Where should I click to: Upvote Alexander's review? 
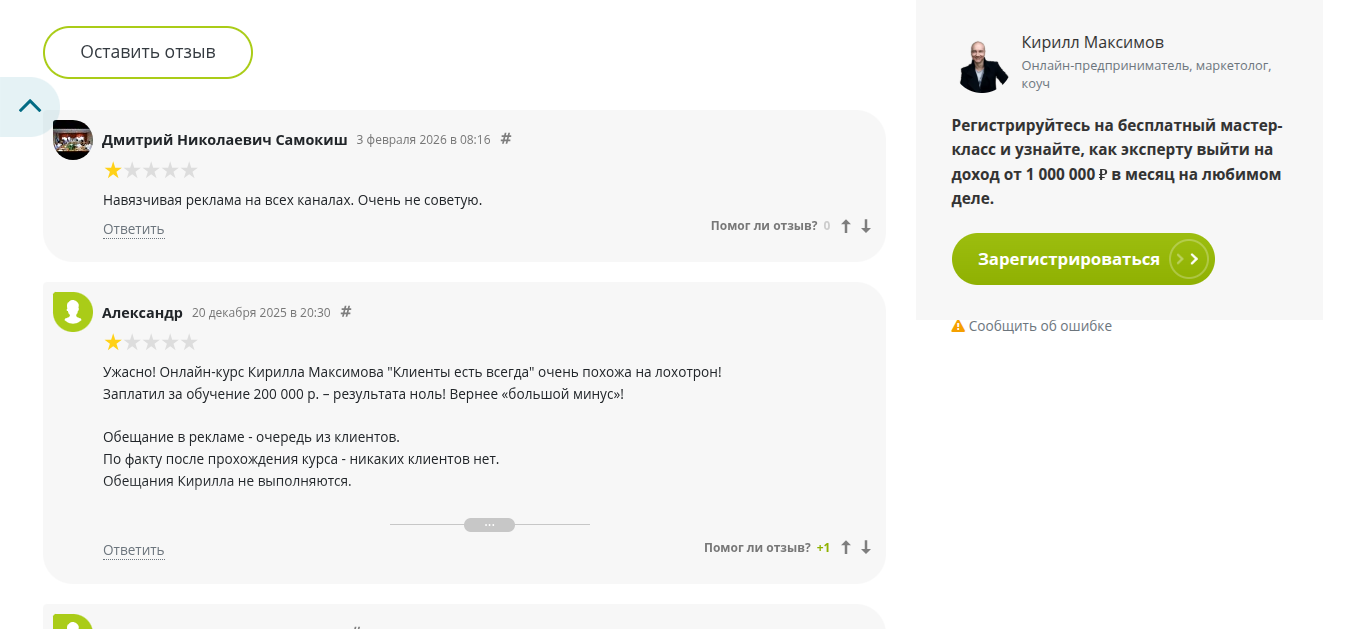[846, 547]
